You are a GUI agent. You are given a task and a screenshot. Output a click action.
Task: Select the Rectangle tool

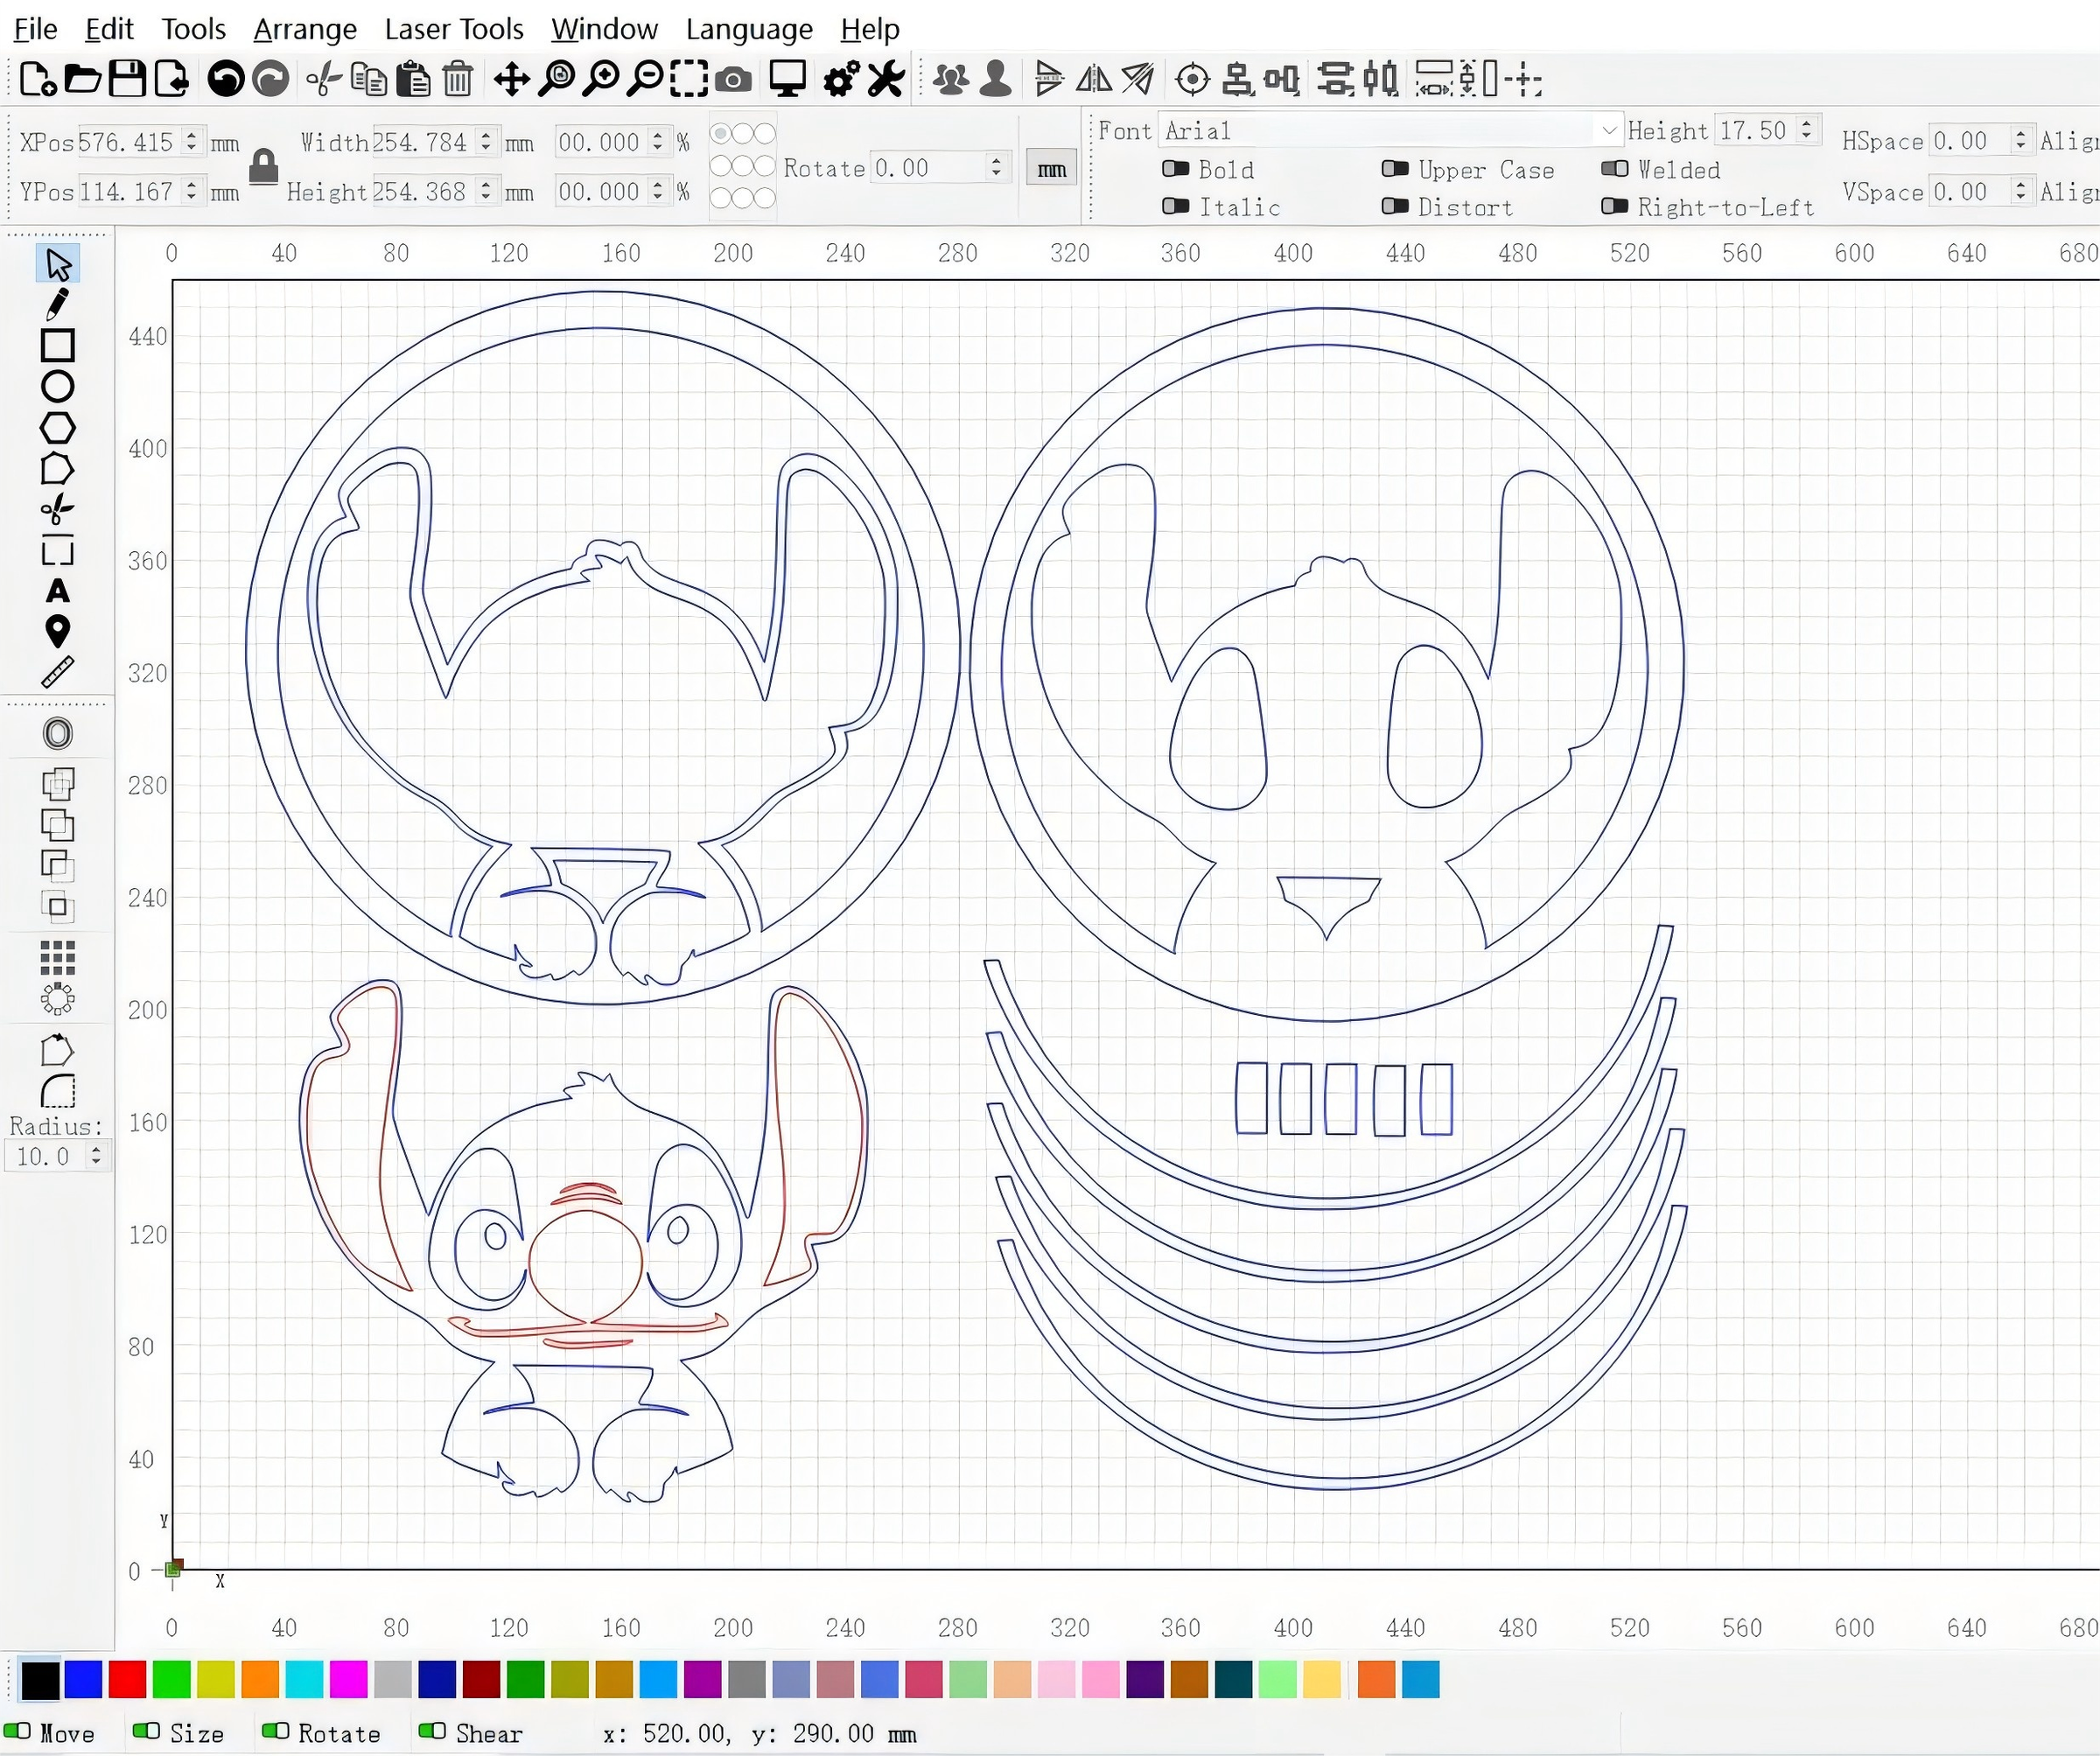tap(57, 345)
